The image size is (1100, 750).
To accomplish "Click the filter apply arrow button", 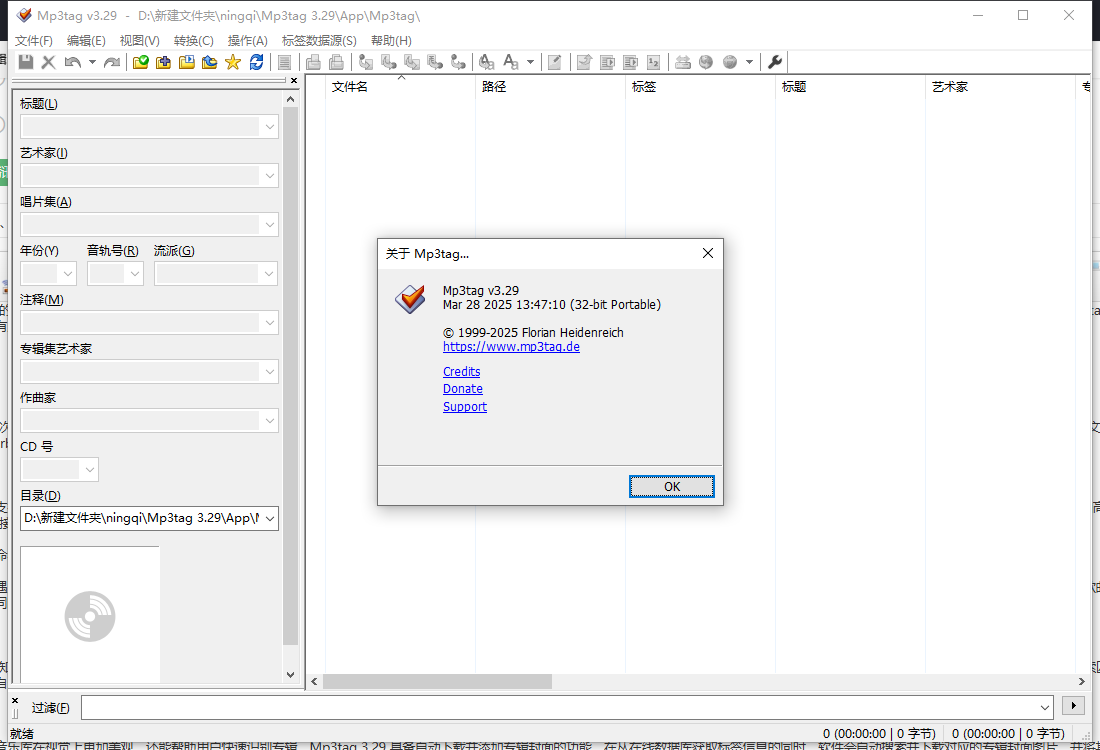I will point(1073,706).
